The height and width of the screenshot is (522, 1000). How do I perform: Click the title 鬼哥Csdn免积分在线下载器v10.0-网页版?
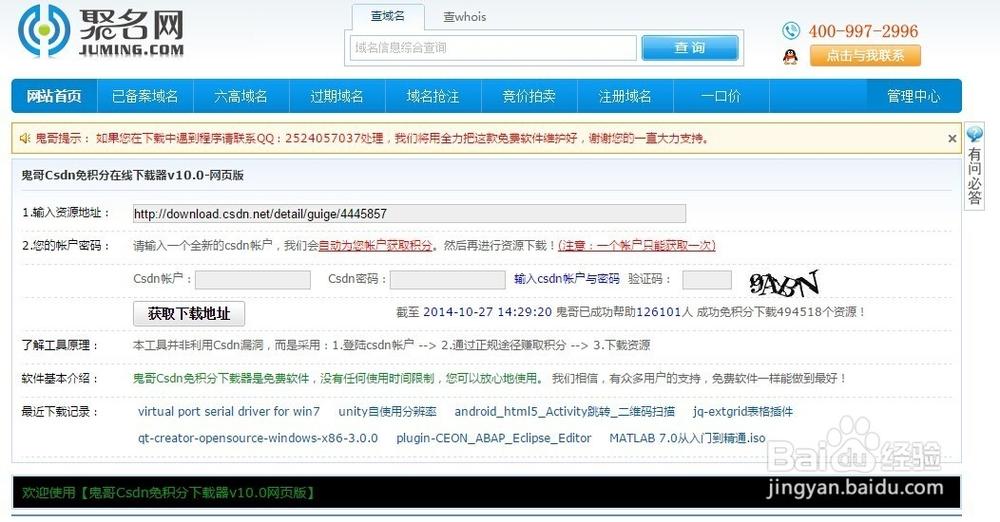coord(133,175)
